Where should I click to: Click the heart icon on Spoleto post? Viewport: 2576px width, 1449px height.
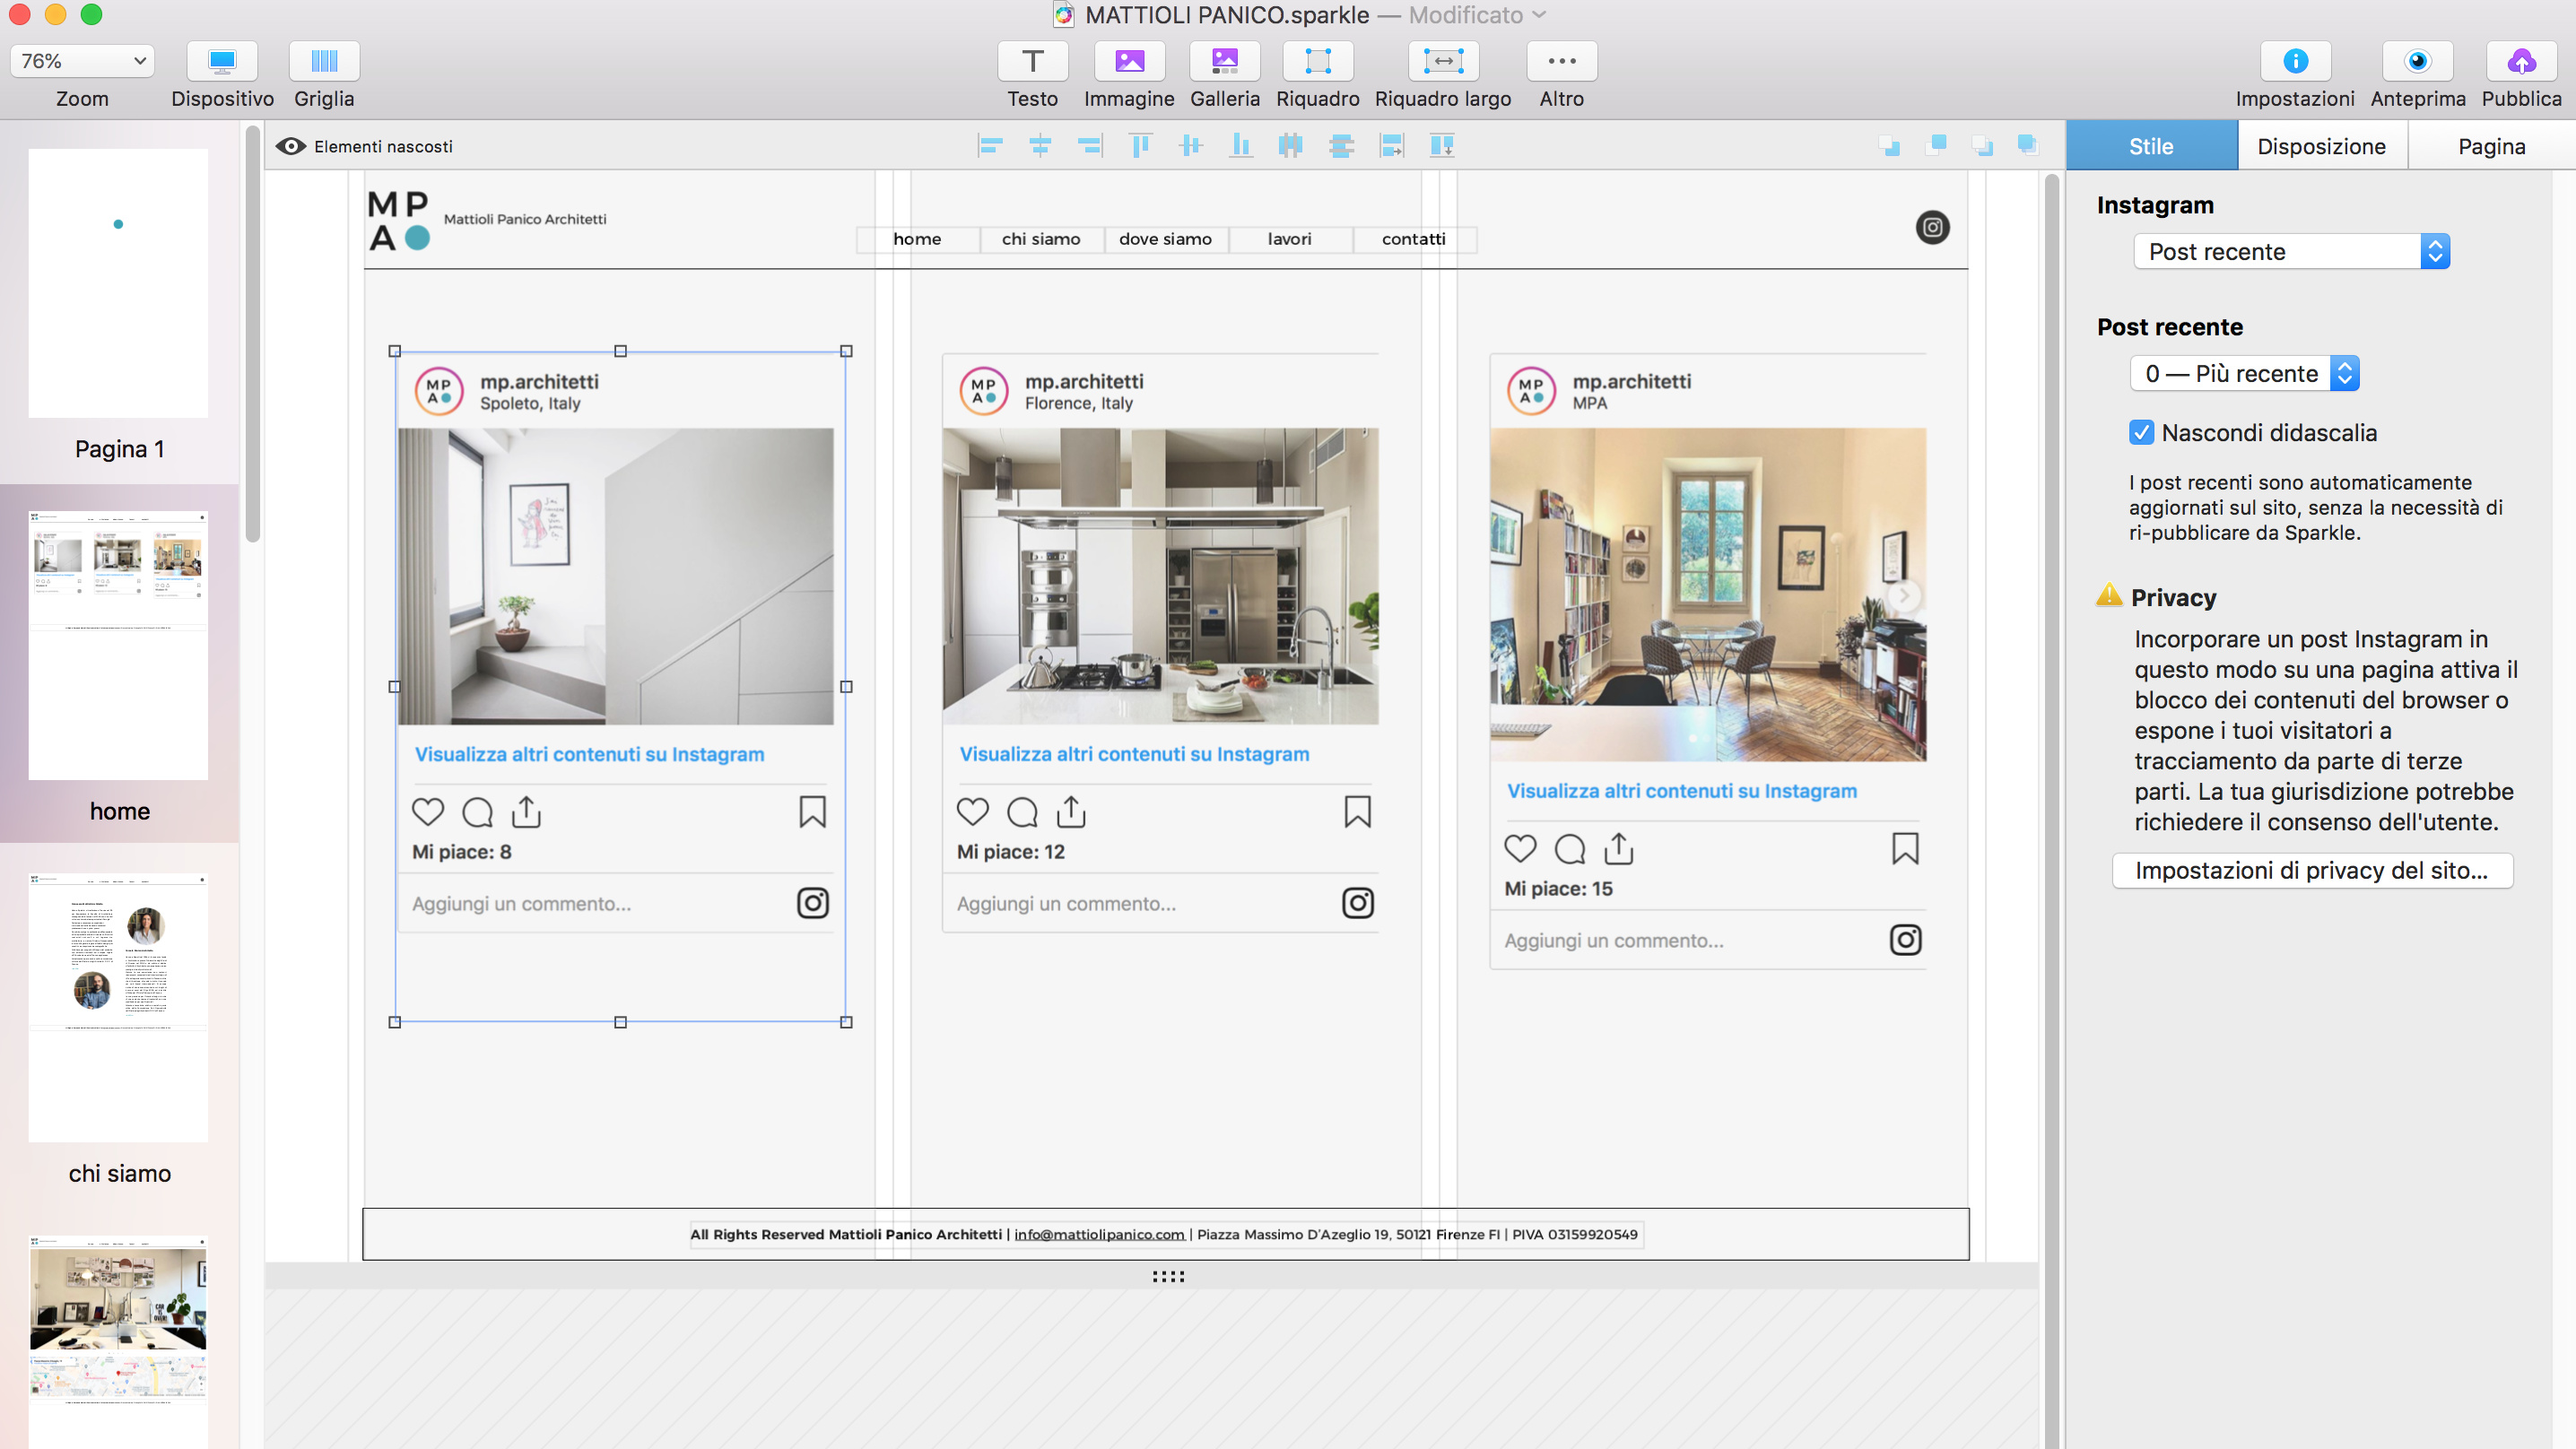[x=428, y=812]
